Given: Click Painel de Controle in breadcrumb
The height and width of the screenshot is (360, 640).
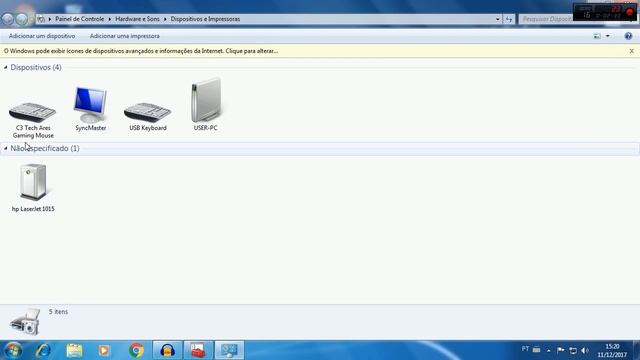Looking at the screenshot, I should 80,19.
